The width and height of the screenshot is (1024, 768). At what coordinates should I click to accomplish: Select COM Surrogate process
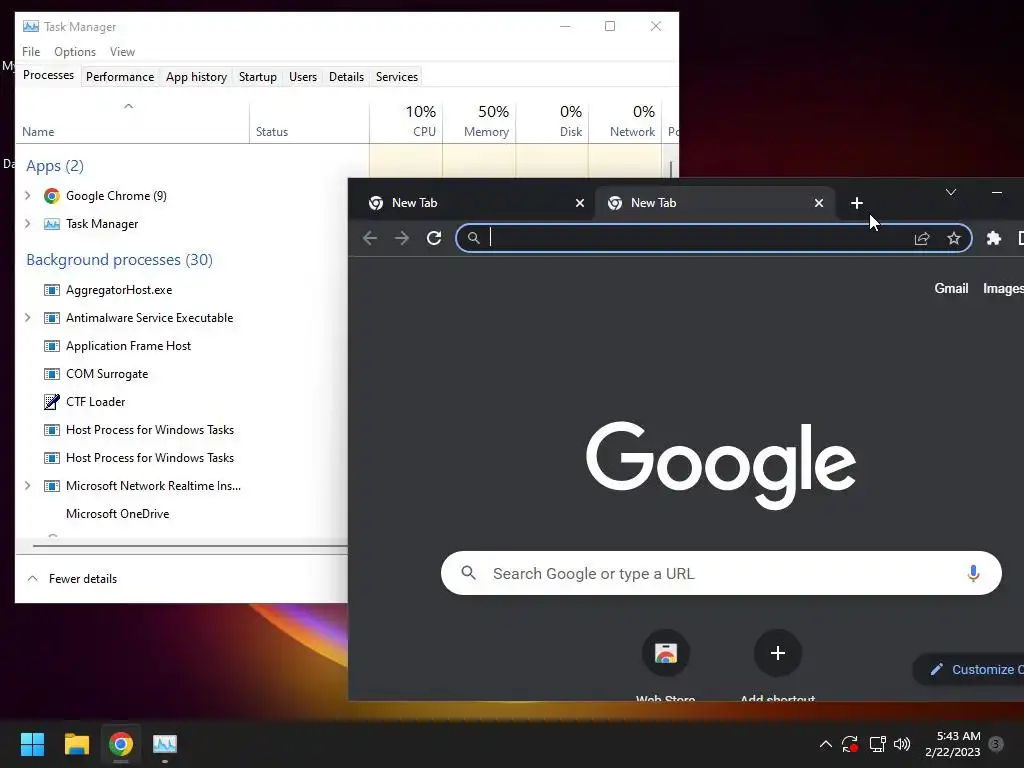107,374
